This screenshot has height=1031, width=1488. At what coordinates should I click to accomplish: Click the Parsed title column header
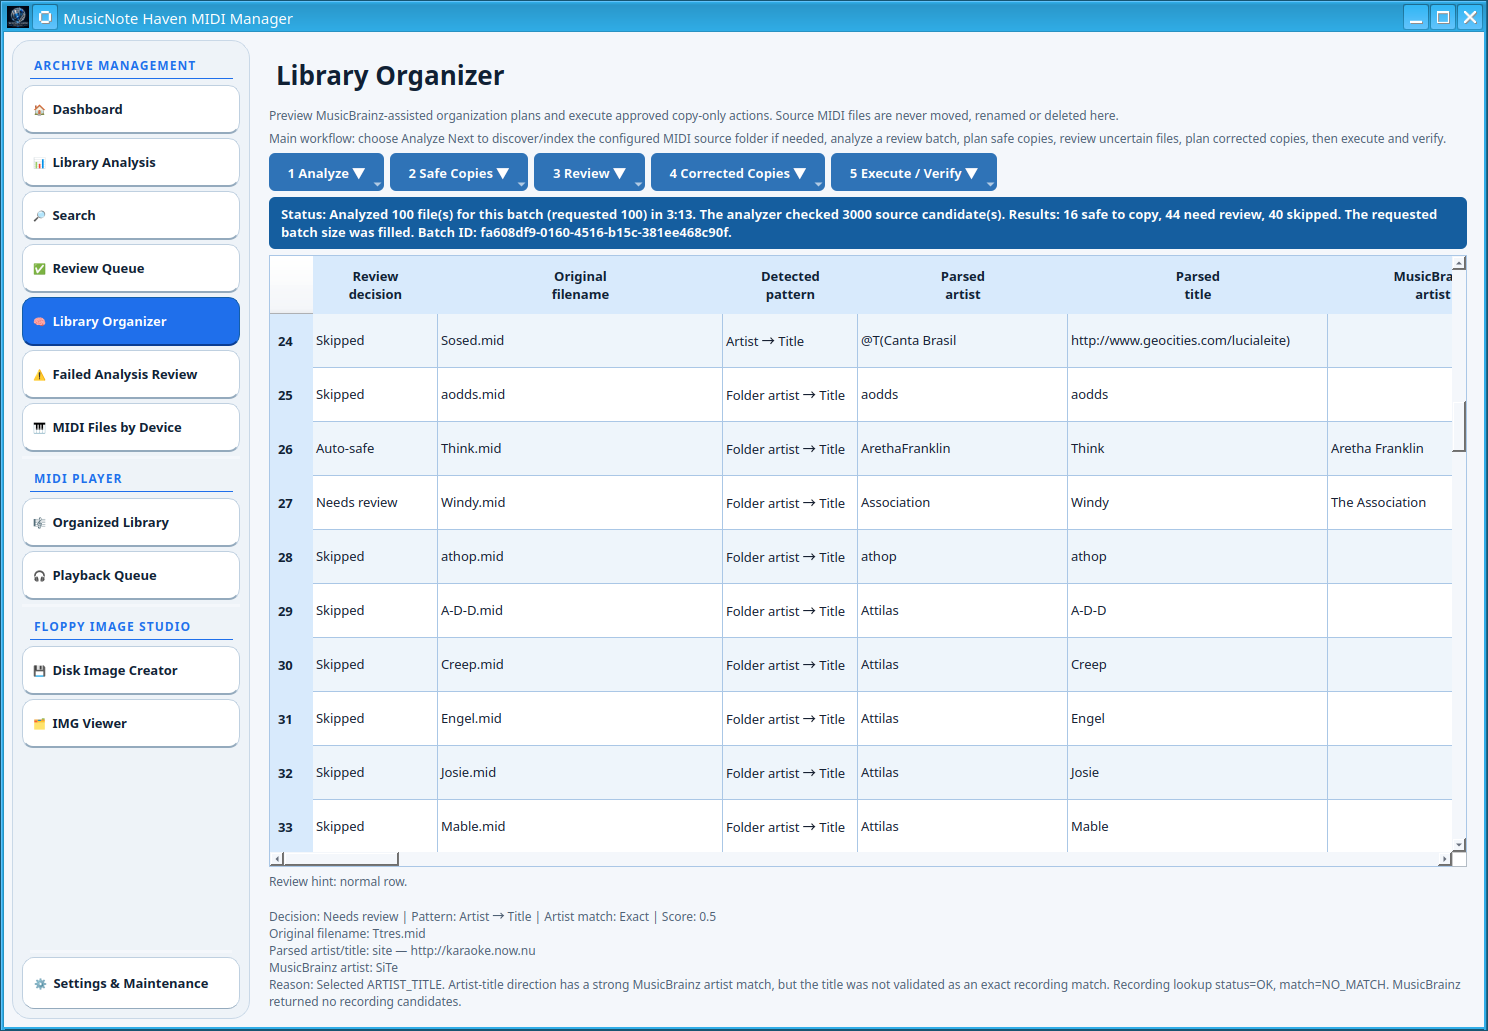point(1197,285)
